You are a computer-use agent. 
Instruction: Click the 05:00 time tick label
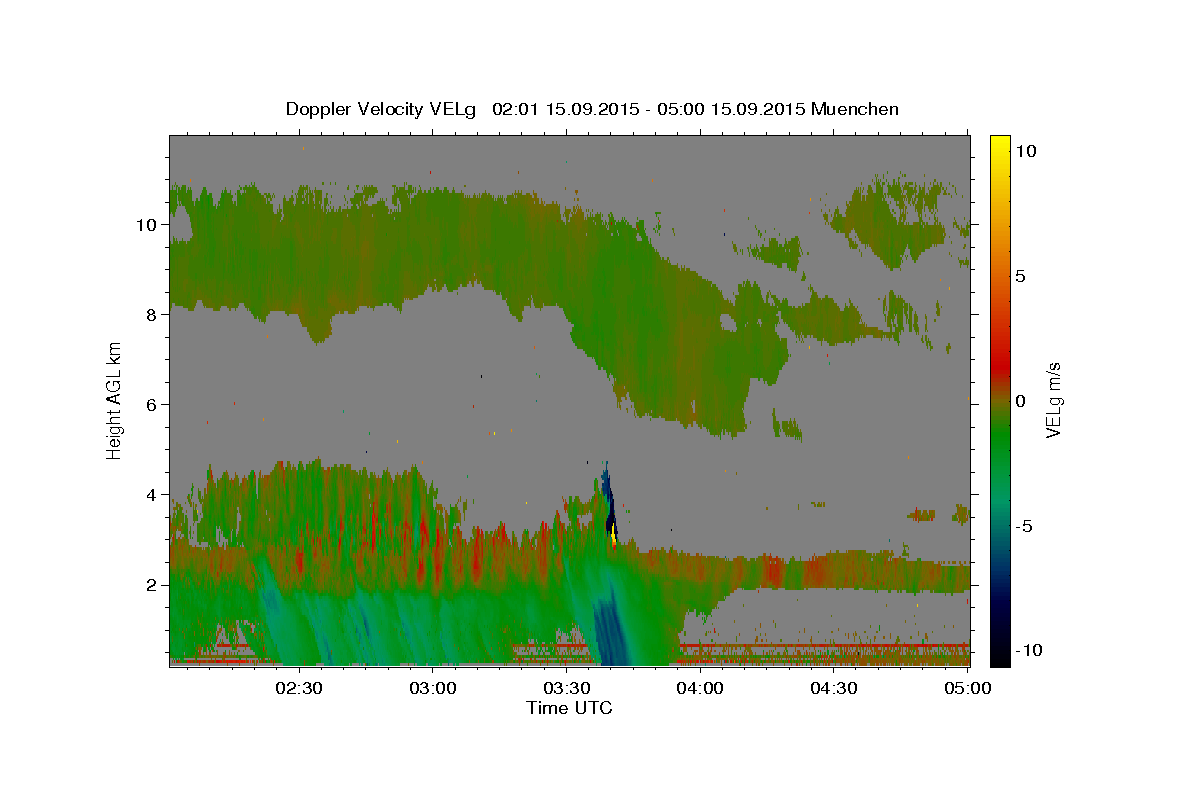point(968,688)
